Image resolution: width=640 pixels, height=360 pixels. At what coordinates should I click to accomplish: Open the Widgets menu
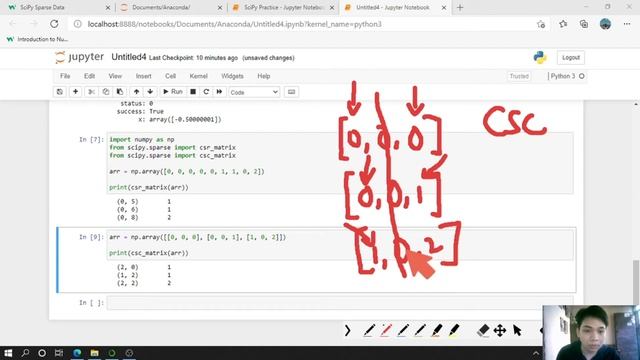(232, 76)
